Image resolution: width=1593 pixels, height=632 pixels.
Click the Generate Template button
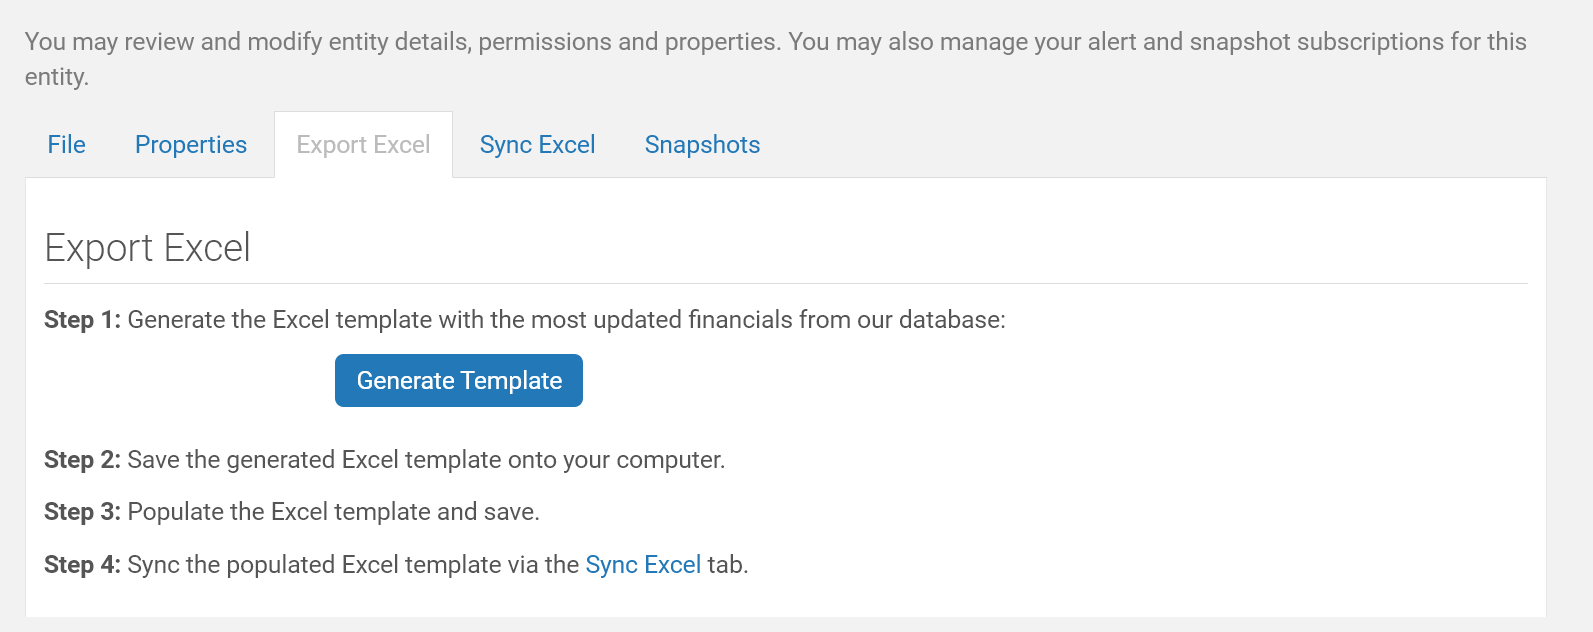coord(459,381)
